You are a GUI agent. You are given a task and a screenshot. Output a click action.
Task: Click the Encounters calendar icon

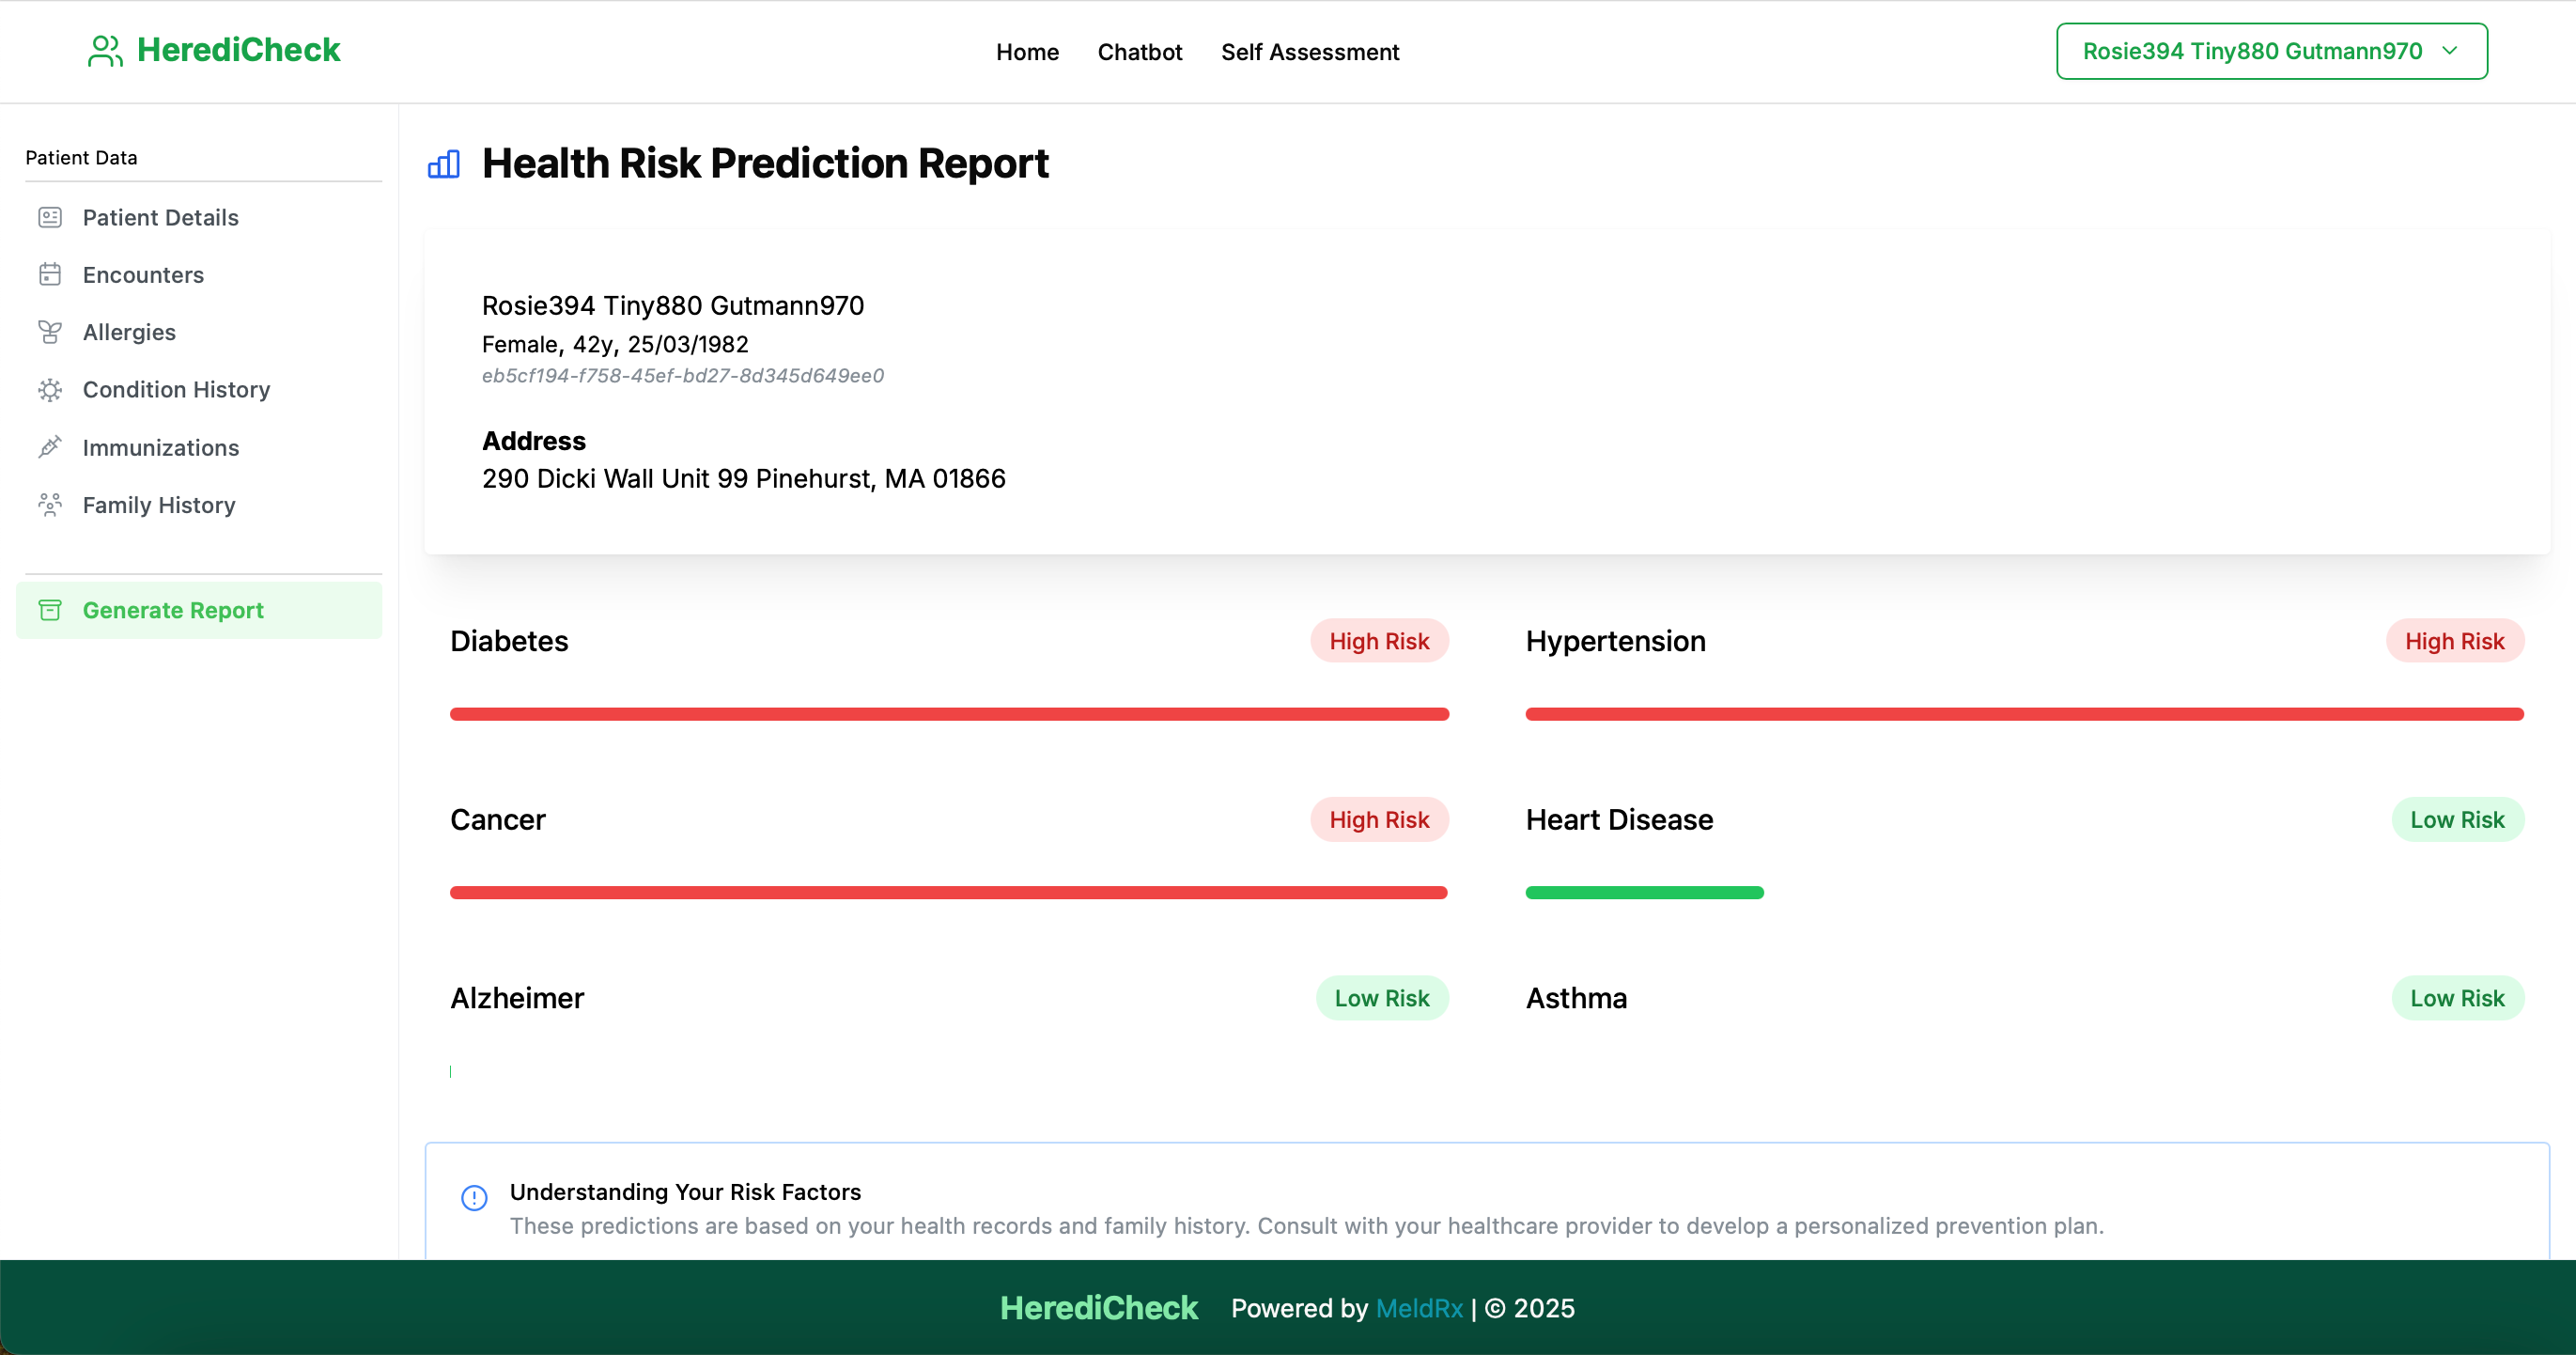tap(50, 274)
